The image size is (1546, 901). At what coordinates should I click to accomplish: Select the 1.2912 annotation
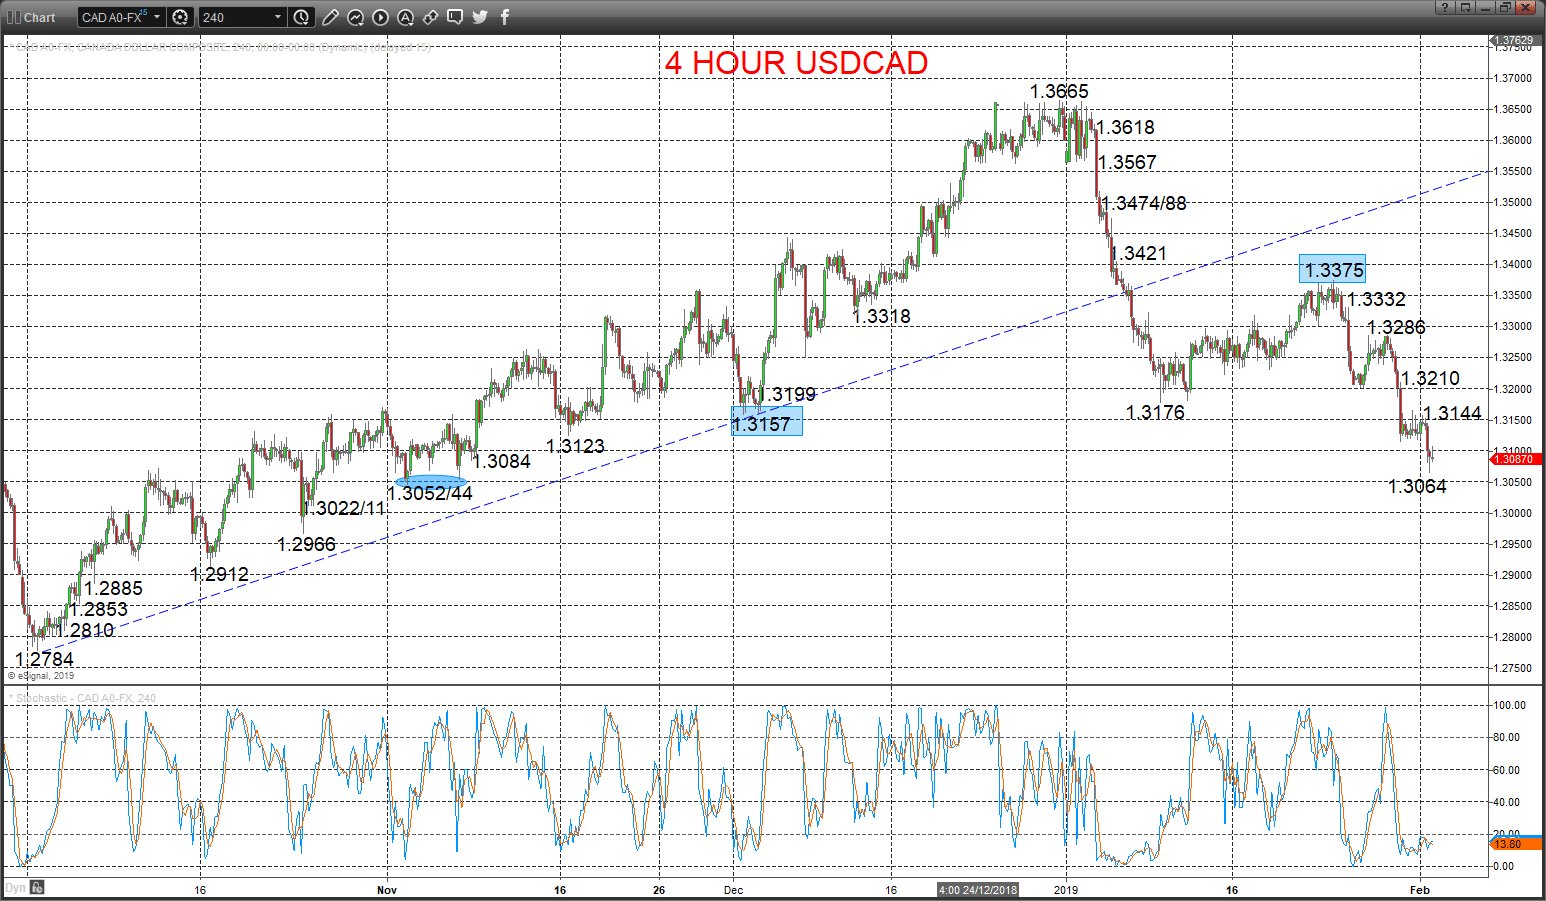click(219, 574)
